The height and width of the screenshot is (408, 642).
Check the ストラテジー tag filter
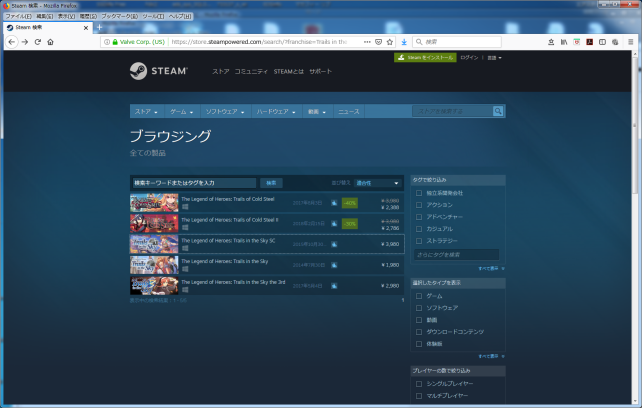419,241
